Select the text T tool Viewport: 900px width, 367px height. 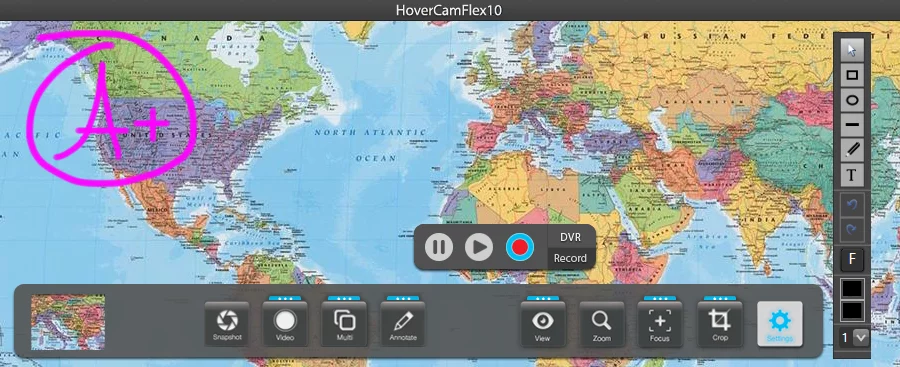tap(852, 175)
